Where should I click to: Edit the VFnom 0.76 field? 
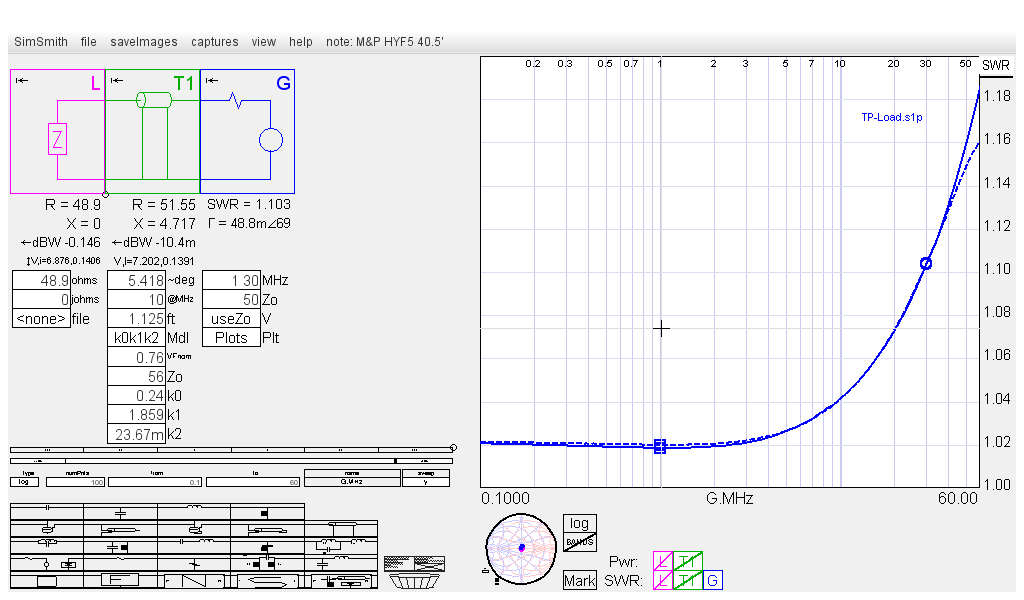point(136,357)
